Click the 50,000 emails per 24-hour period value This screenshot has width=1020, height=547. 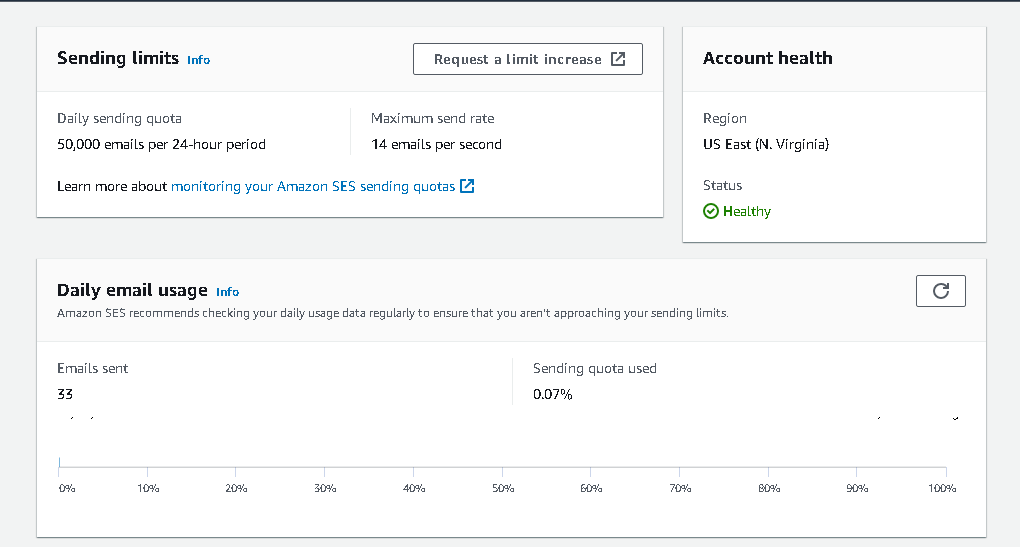click(x=161, y=144)
